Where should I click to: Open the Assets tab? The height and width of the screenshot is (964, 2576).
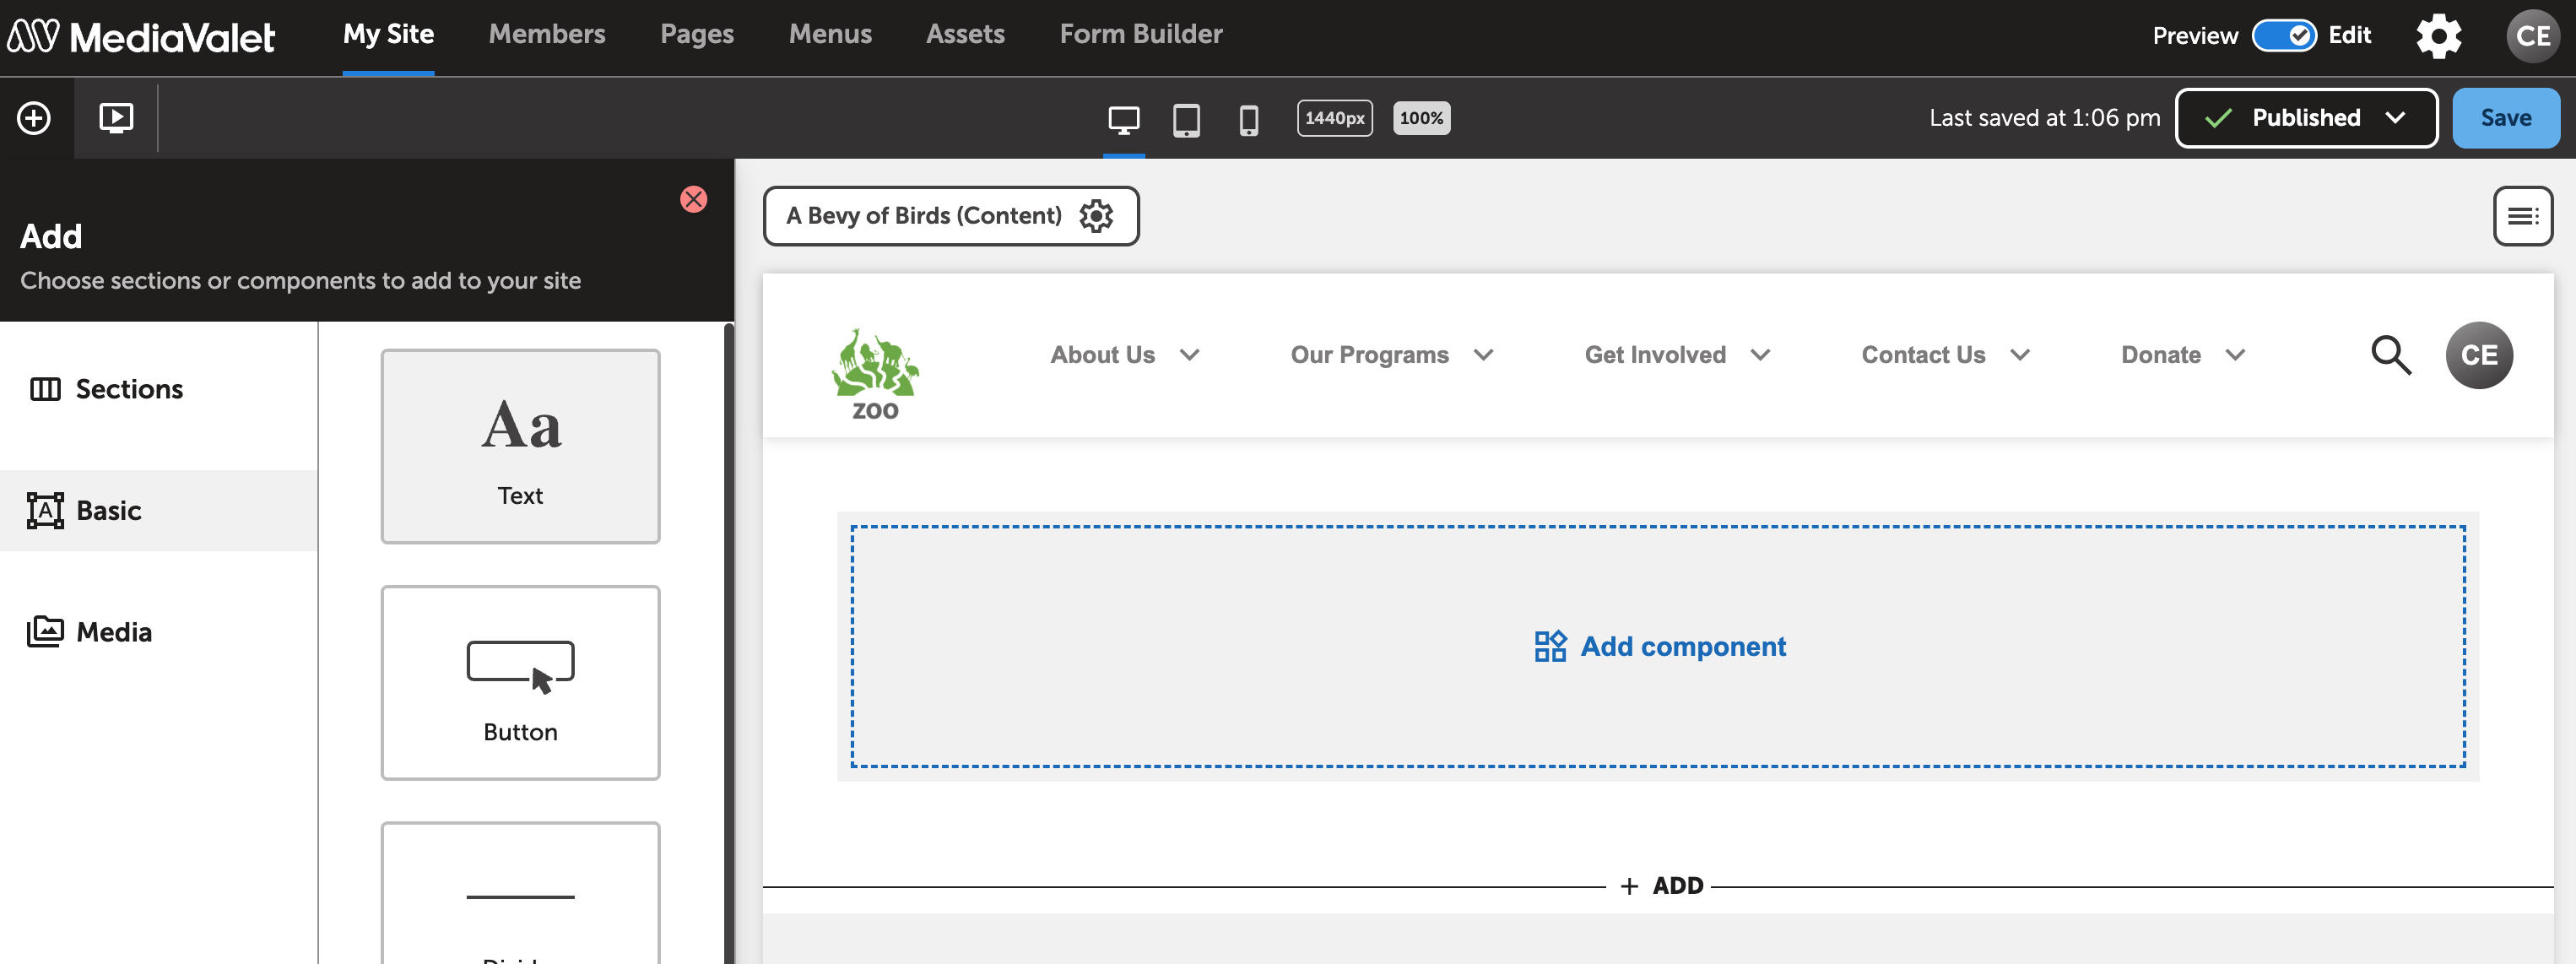(965, 35)
